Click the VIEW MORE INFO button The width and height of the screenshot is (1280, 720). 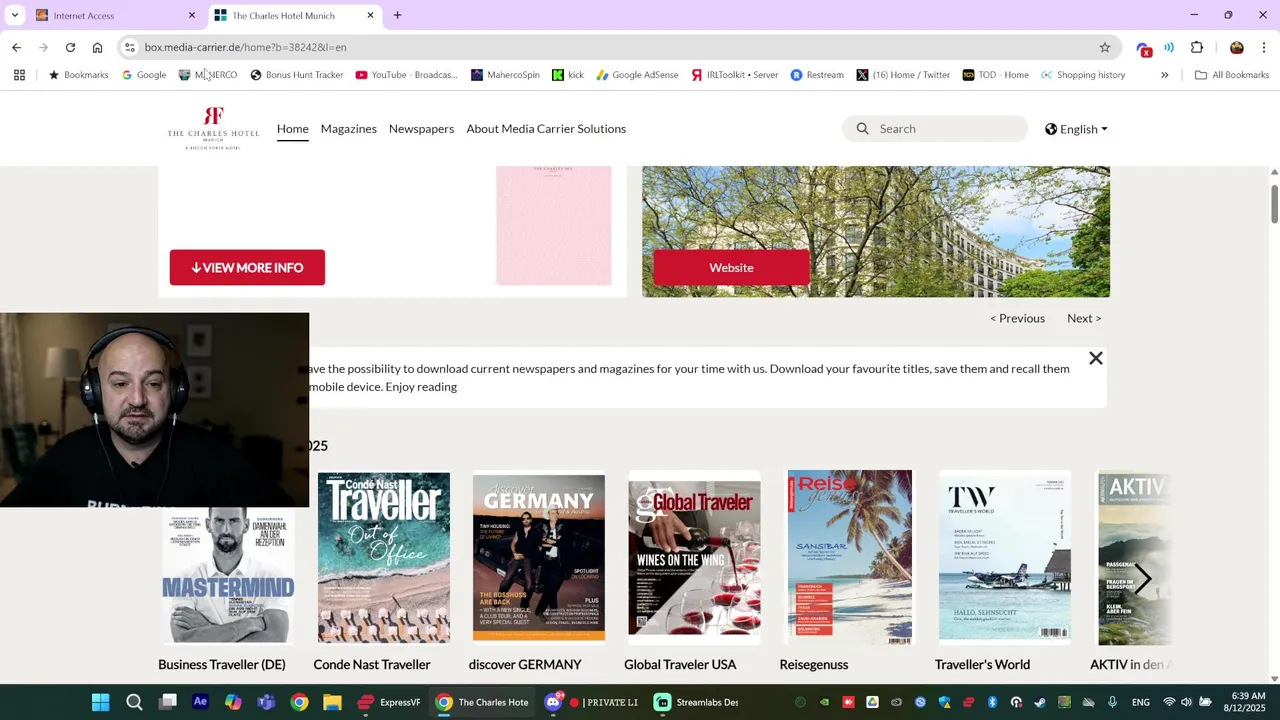pos(247,267)
